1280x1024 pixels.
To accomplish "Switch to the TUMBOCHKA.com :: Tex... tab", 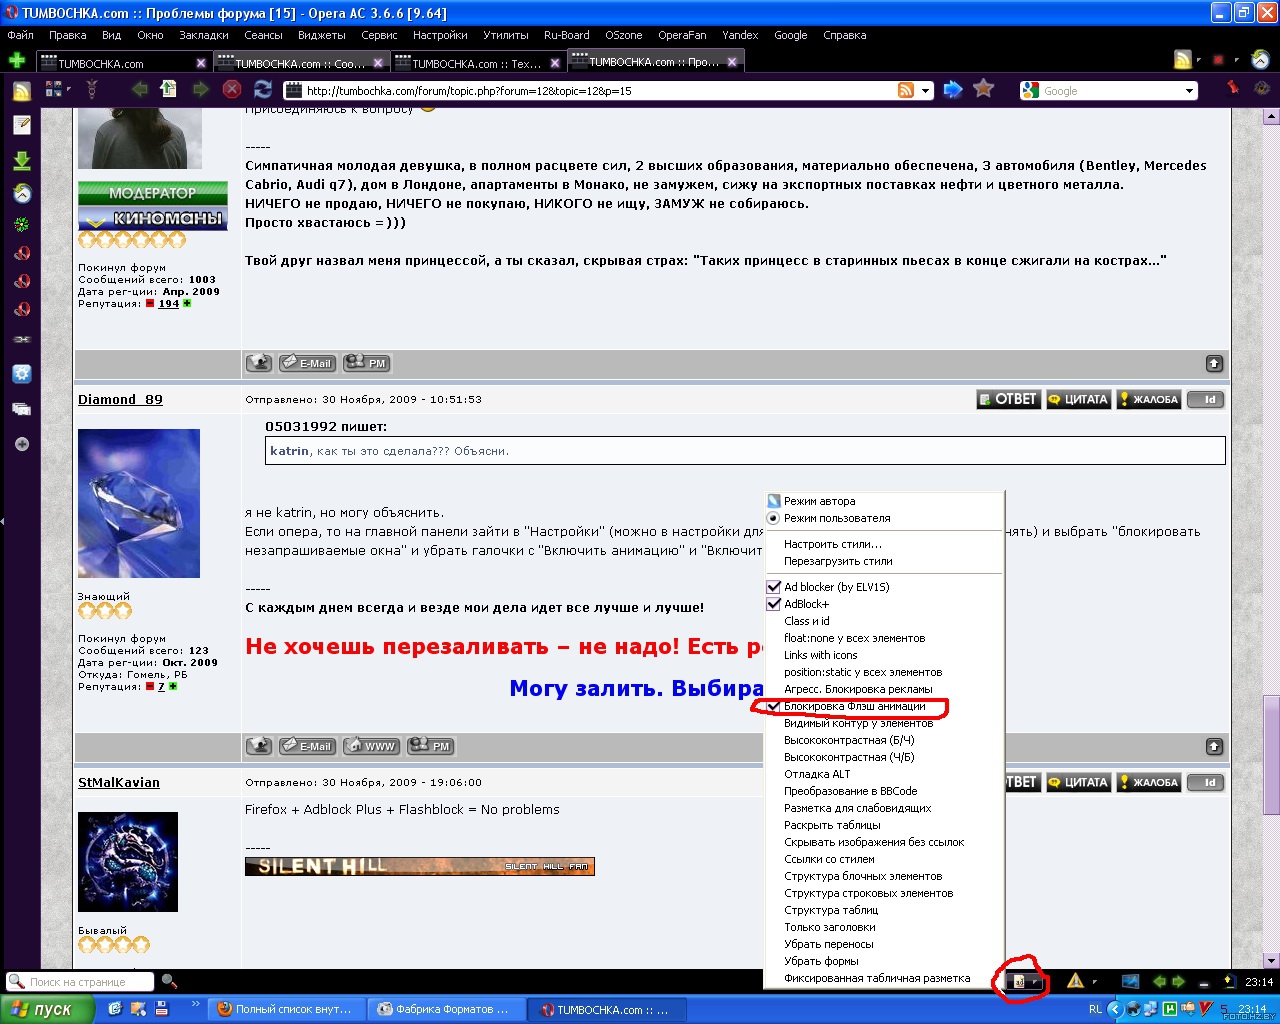I will tap(477, 63).
